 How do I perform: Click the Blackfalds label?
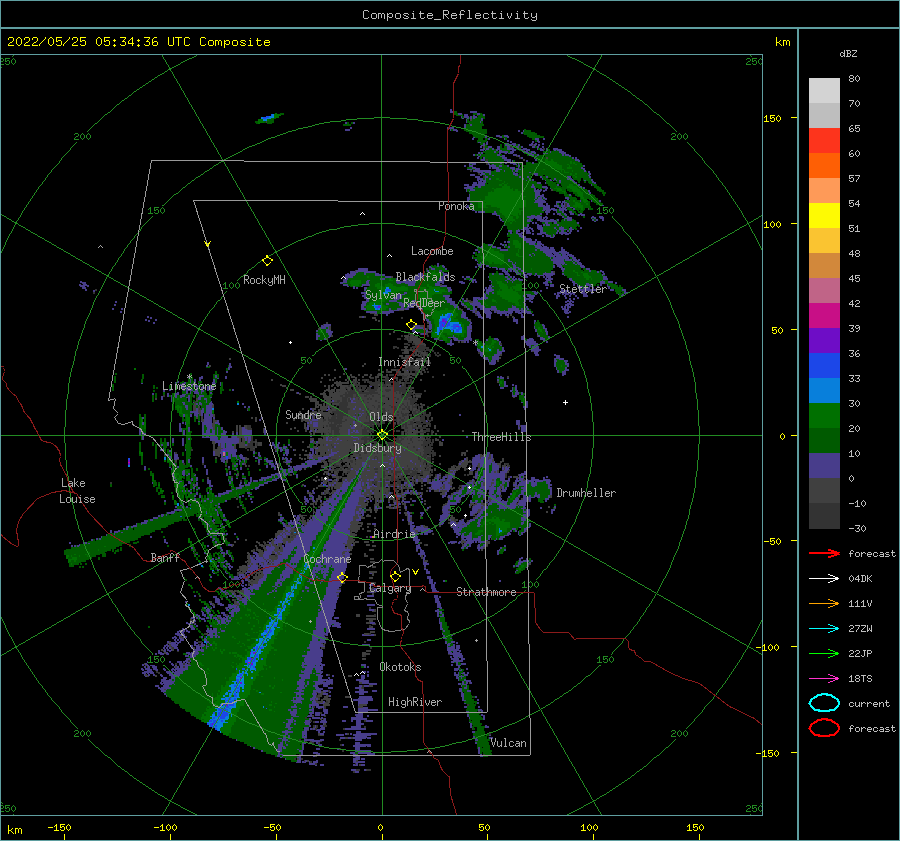[x=425, y=277]
